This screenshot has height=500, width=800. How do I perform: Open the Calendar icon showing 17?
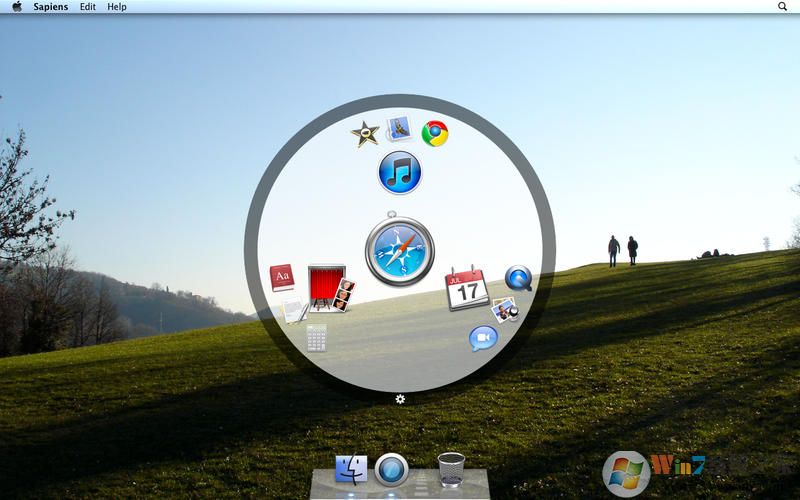(x=467, y=288)
